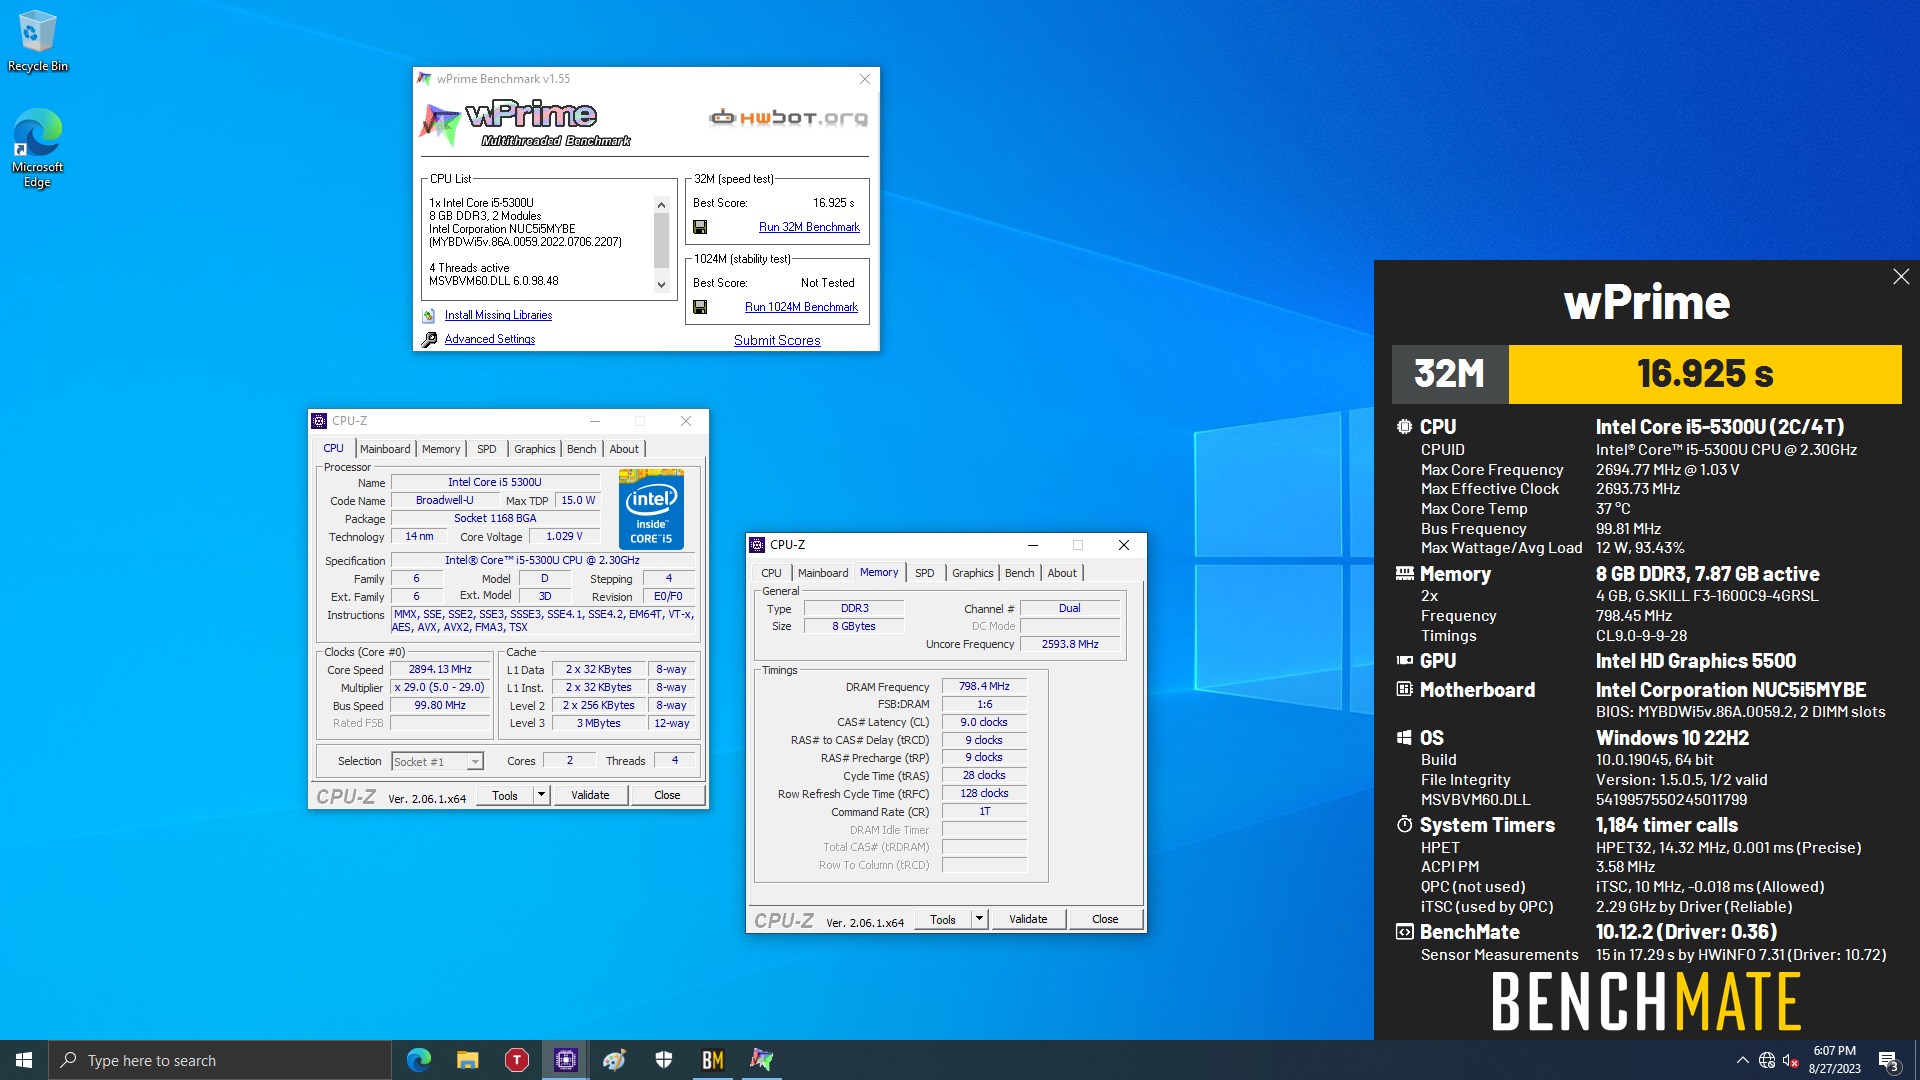The height and width of the screenshot is (1080, 1920).
Task: Open the Windows Start menu
Action: (x=24, y=1060)
